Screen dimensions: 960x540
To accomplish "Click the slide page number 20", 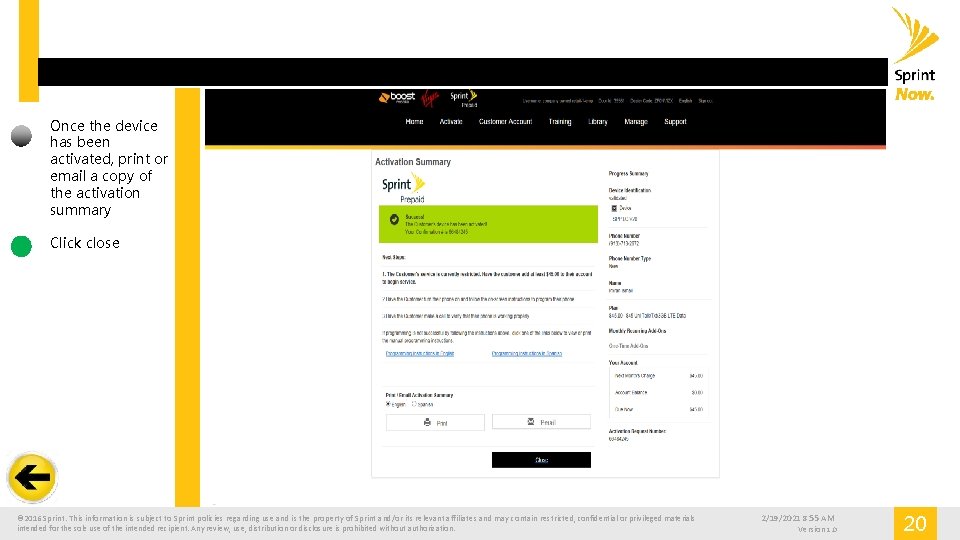I will [x=915, y=523].
